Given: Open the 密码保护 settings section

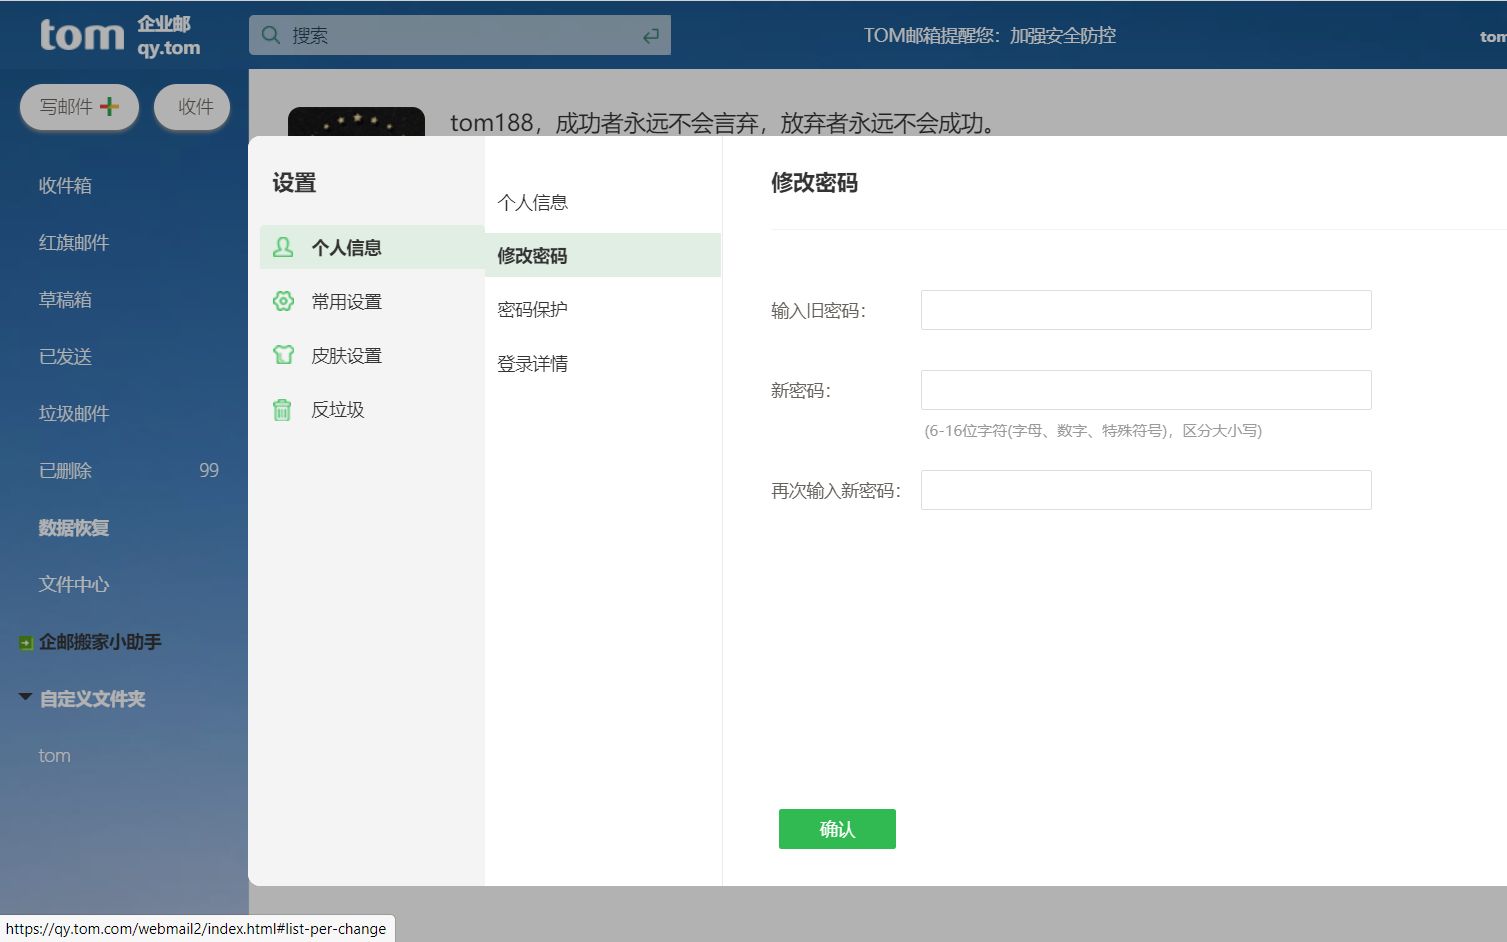Looking at the screenshot, I should click(x=531, y=309).
